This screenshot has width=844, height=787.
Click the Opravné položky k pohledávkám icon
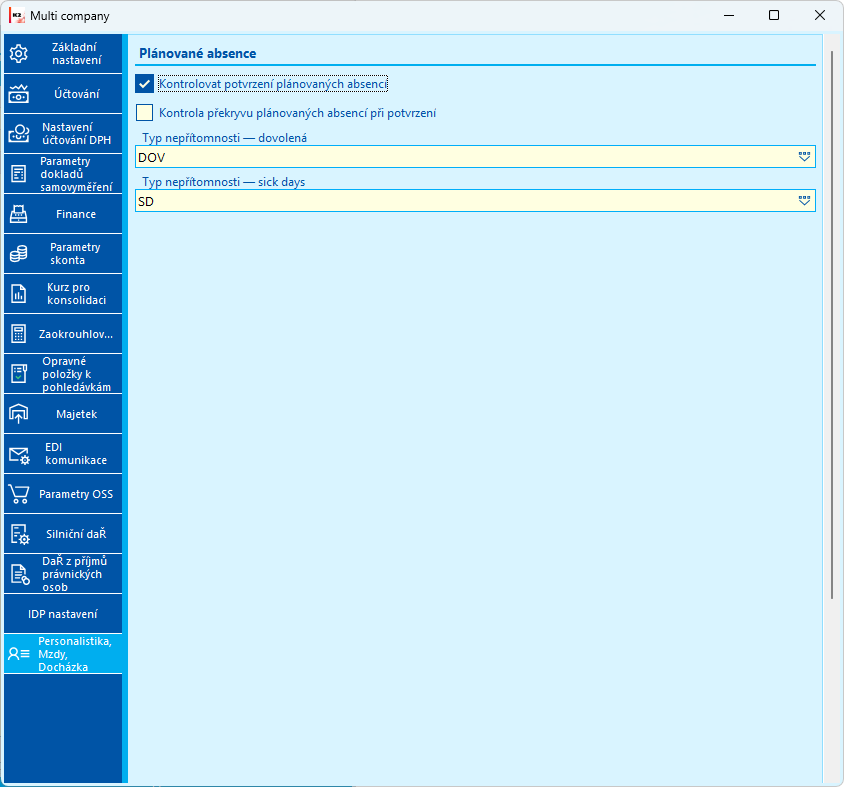click(x=19, y=374)
